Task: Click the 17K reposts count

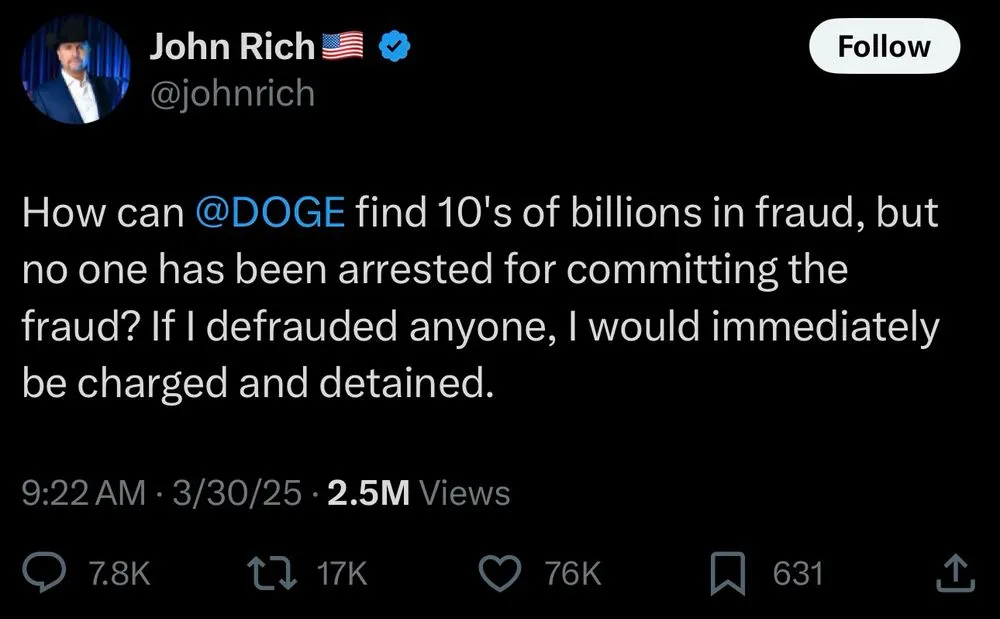Action: (342, 573)
